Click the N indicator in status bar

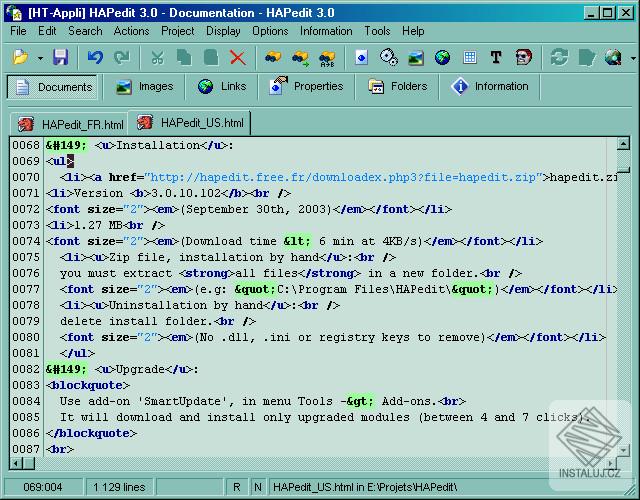(258, 487)
